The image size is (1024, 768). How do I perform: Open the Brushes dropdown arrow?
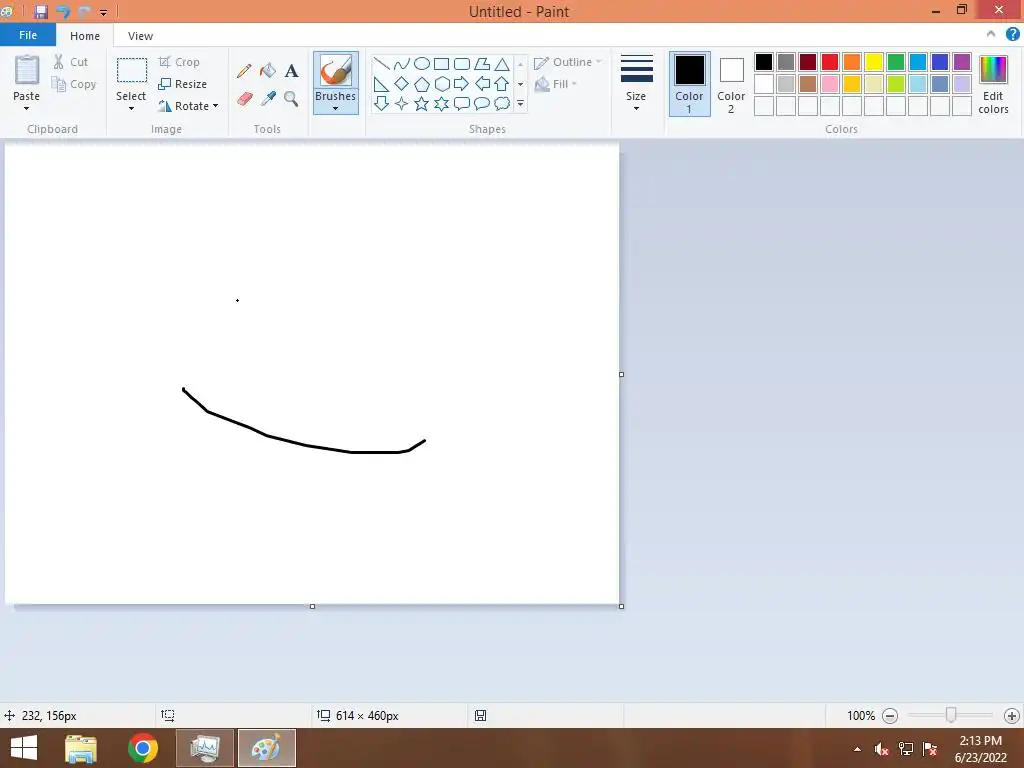(335, 108)
